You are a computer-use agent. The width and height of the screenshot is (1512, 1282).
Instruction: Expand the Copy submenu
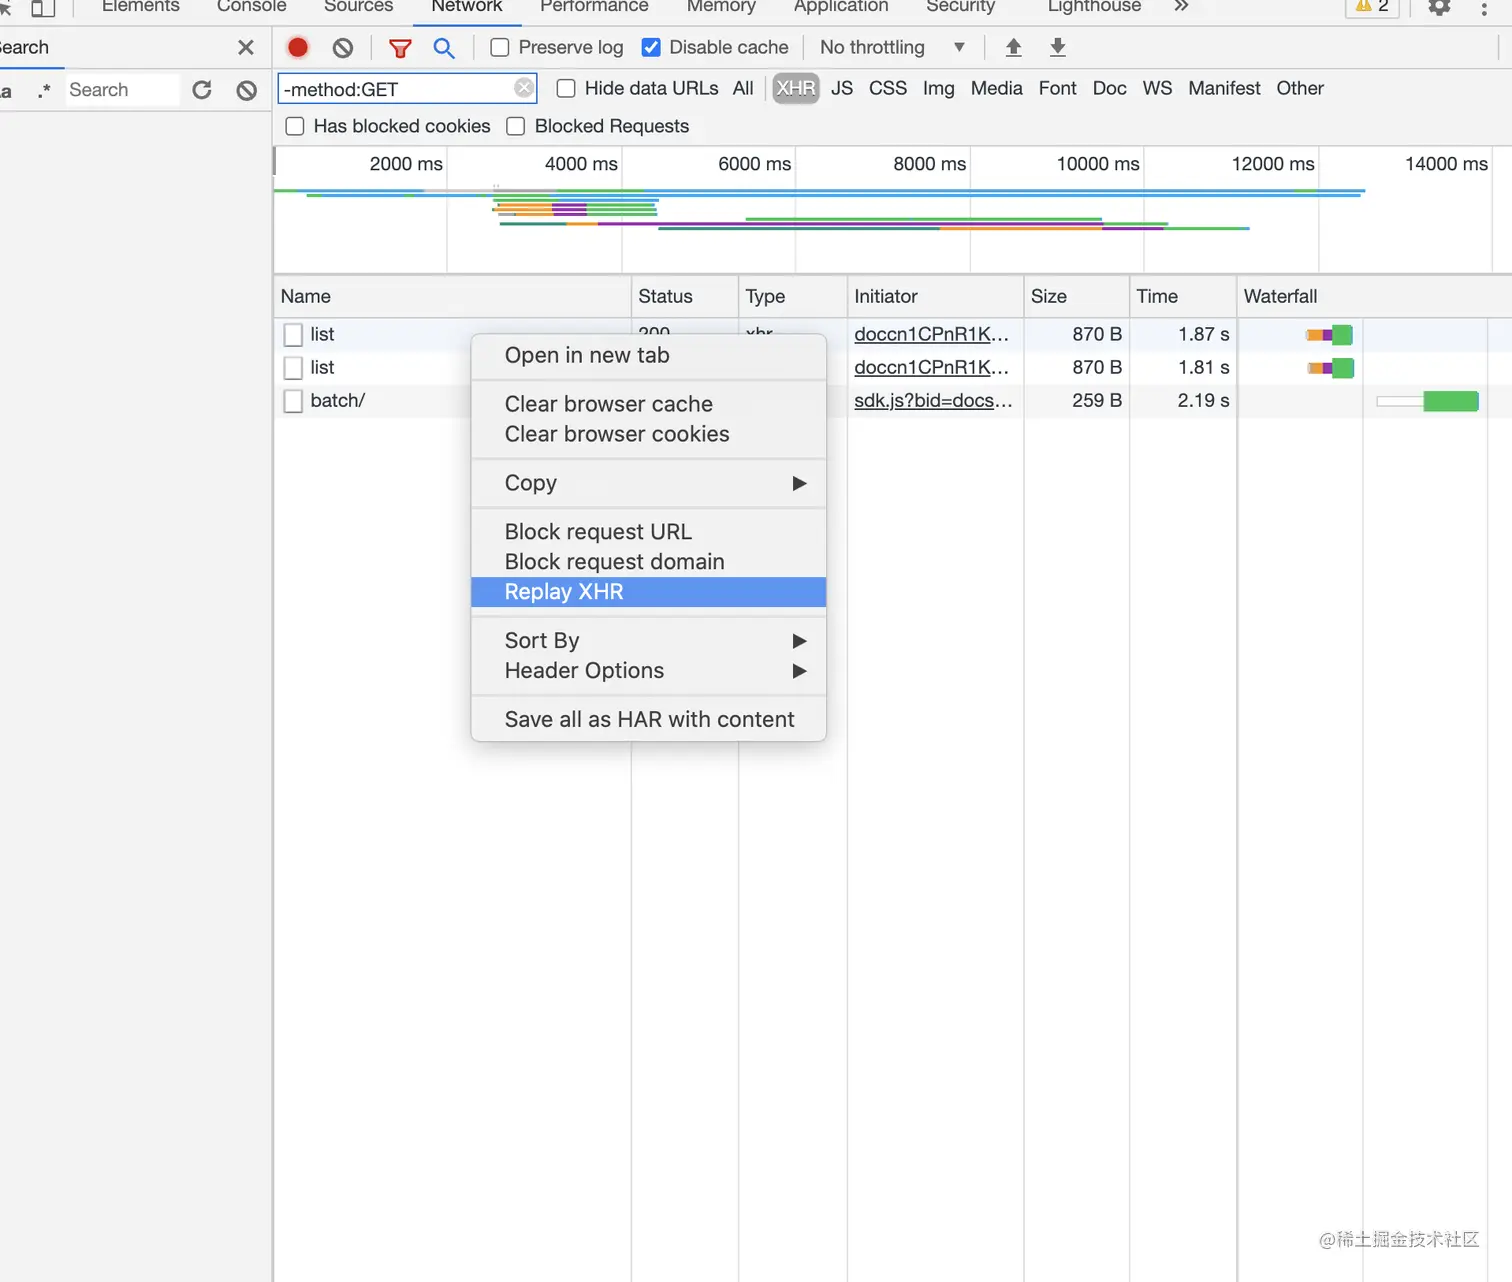point(648,483)
